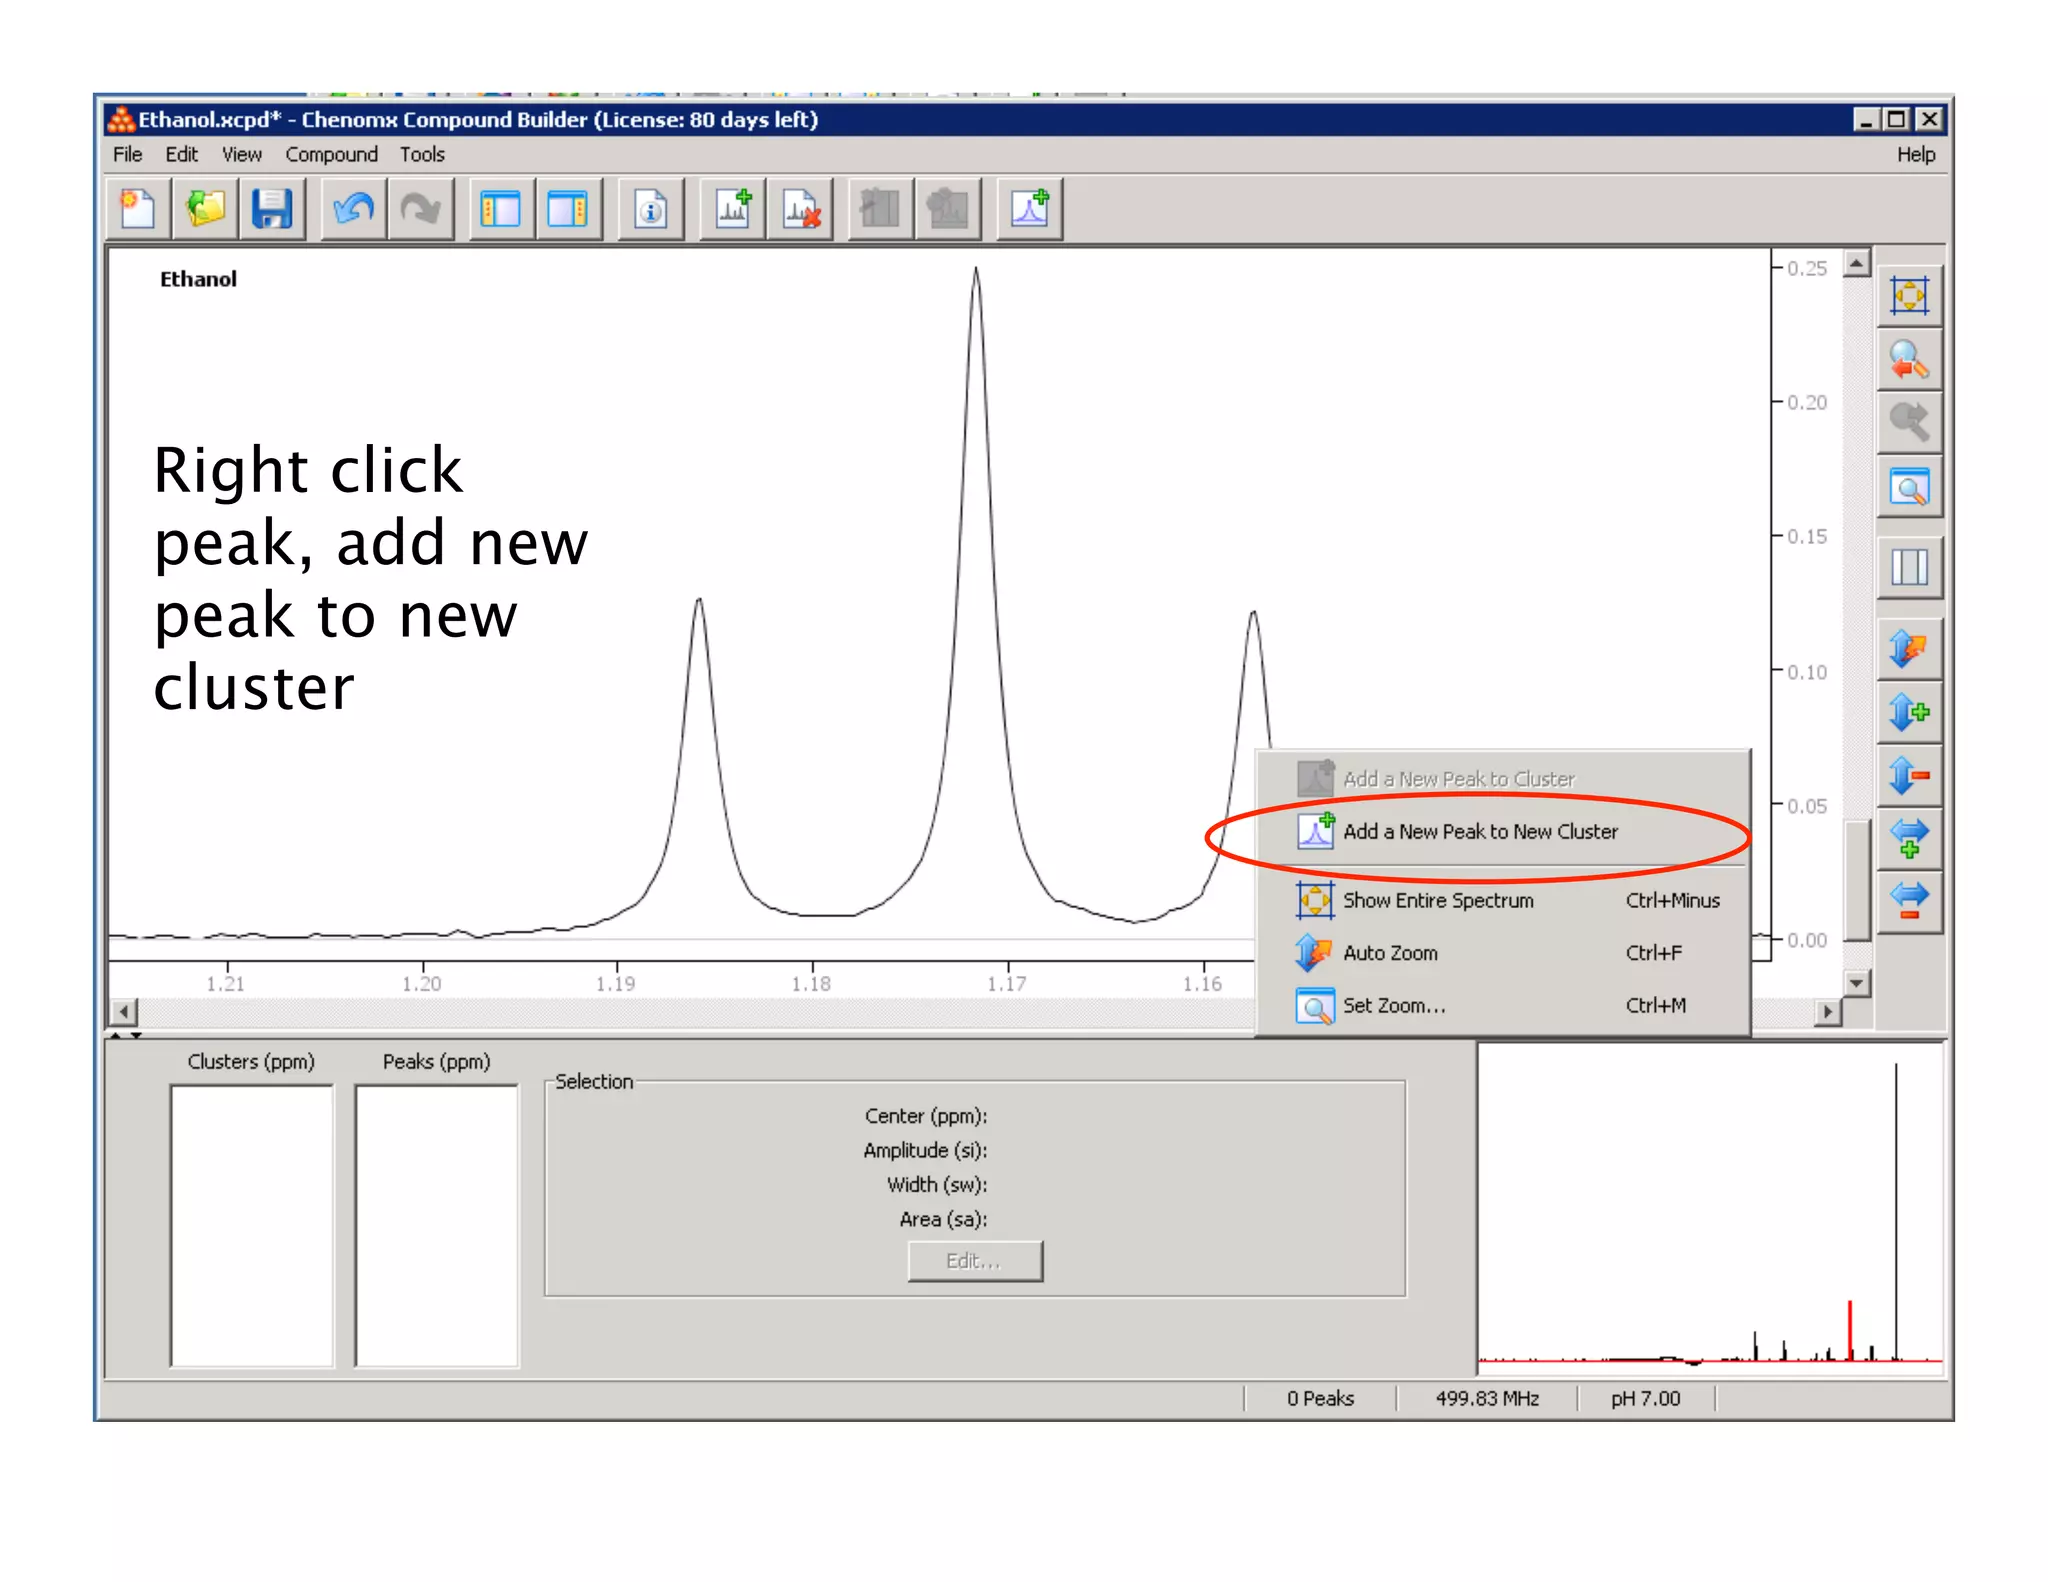Open the Tools menu
Image resolution: width=2048 pixels, height=1582 pixels.
(x=422, y=154)
